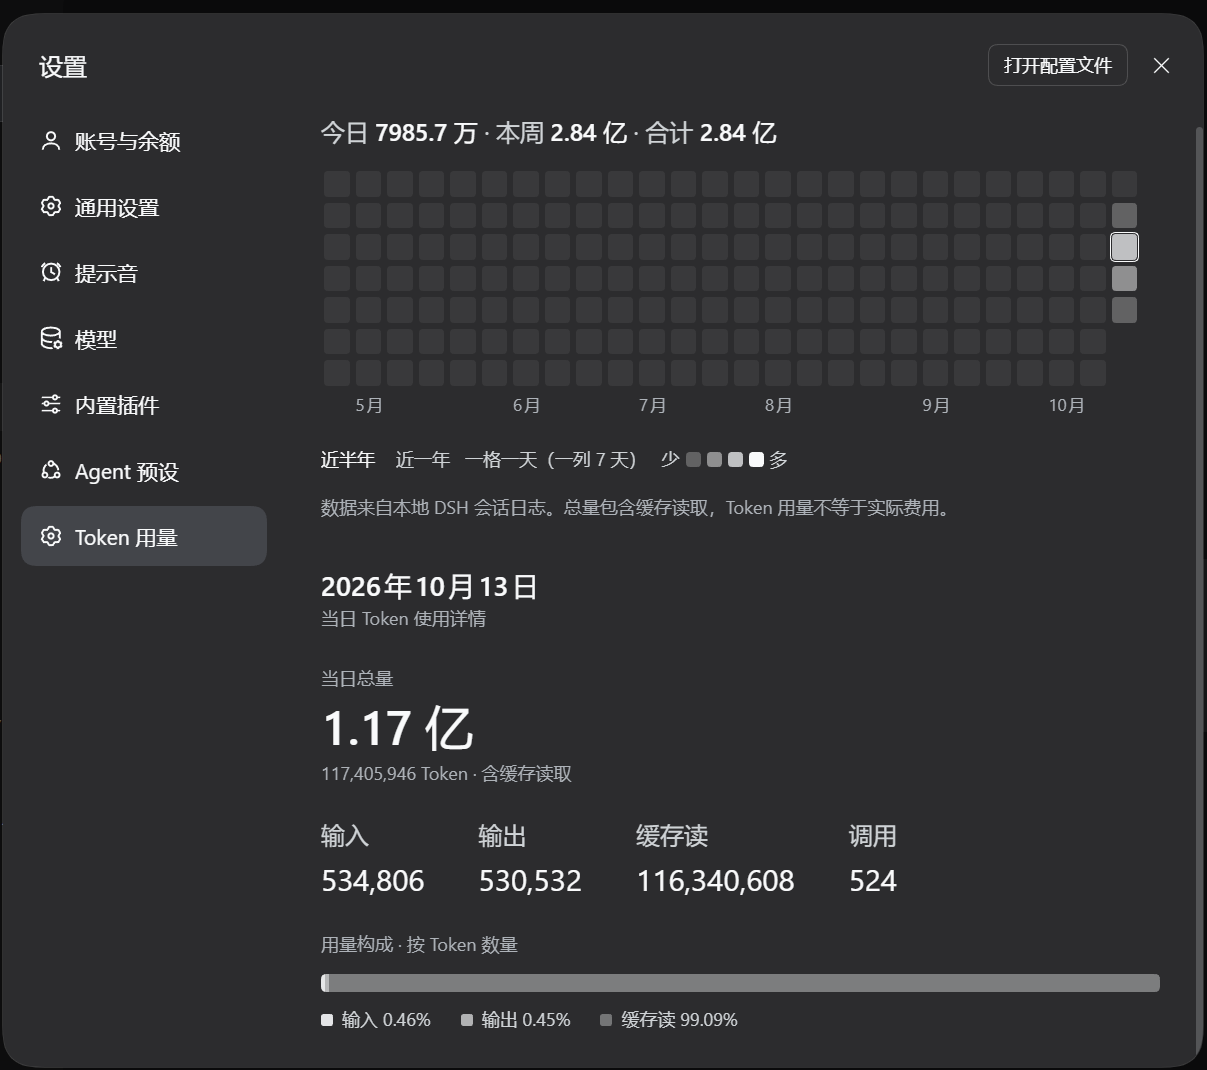Click the 缓存读 99.09% legend entry

(669, 1020)
